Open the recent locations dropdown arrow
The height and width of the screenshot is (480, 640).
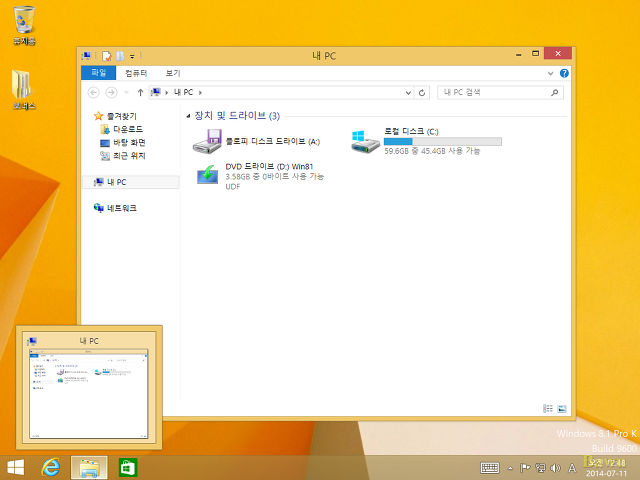127,93
